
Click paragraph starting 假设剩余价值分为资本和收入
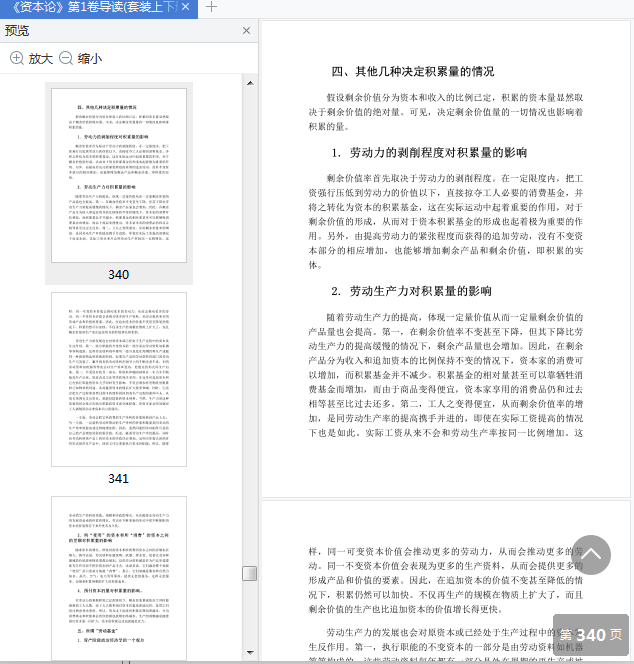point(446,112)
